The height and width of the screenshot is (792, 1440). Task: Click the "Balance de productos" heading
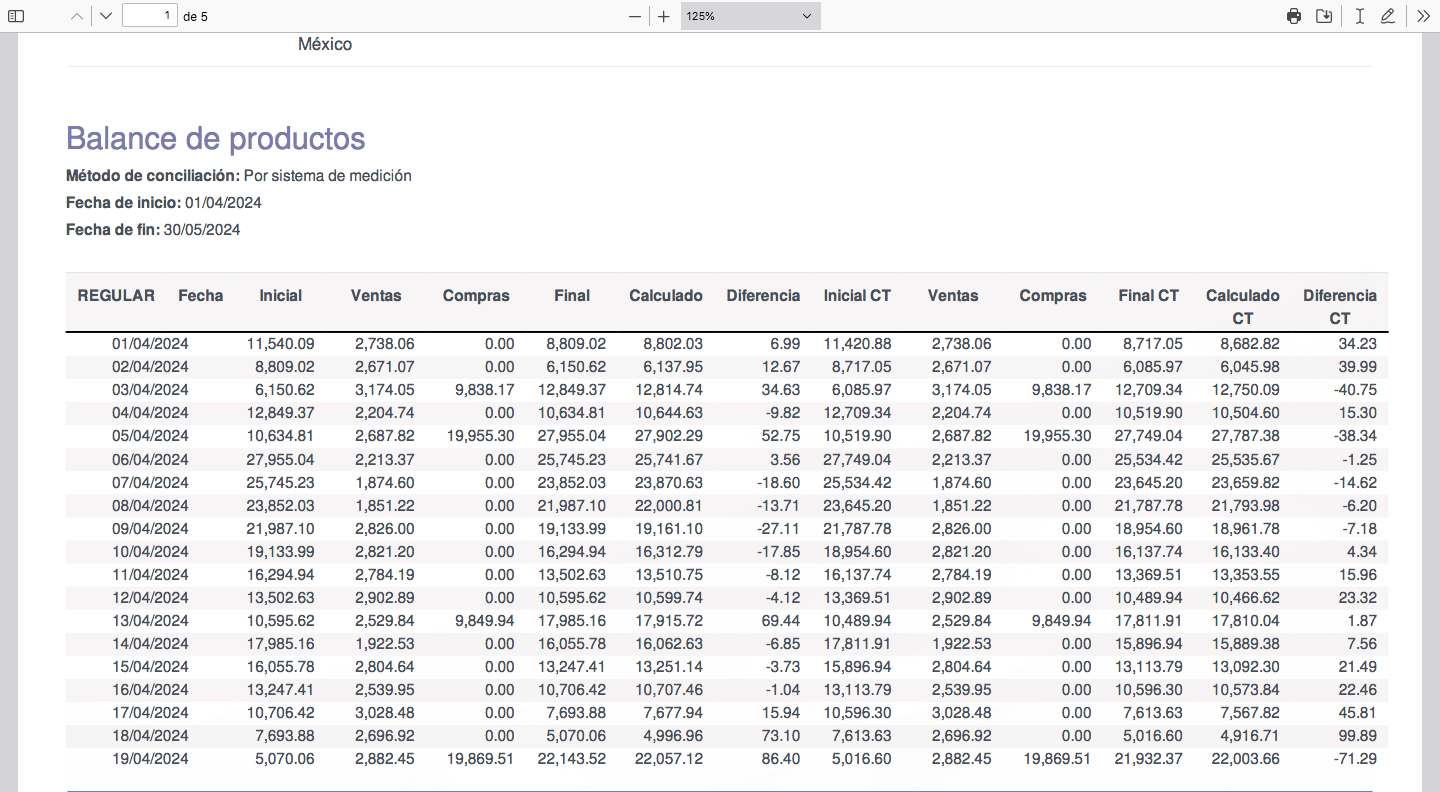(215, 138)
